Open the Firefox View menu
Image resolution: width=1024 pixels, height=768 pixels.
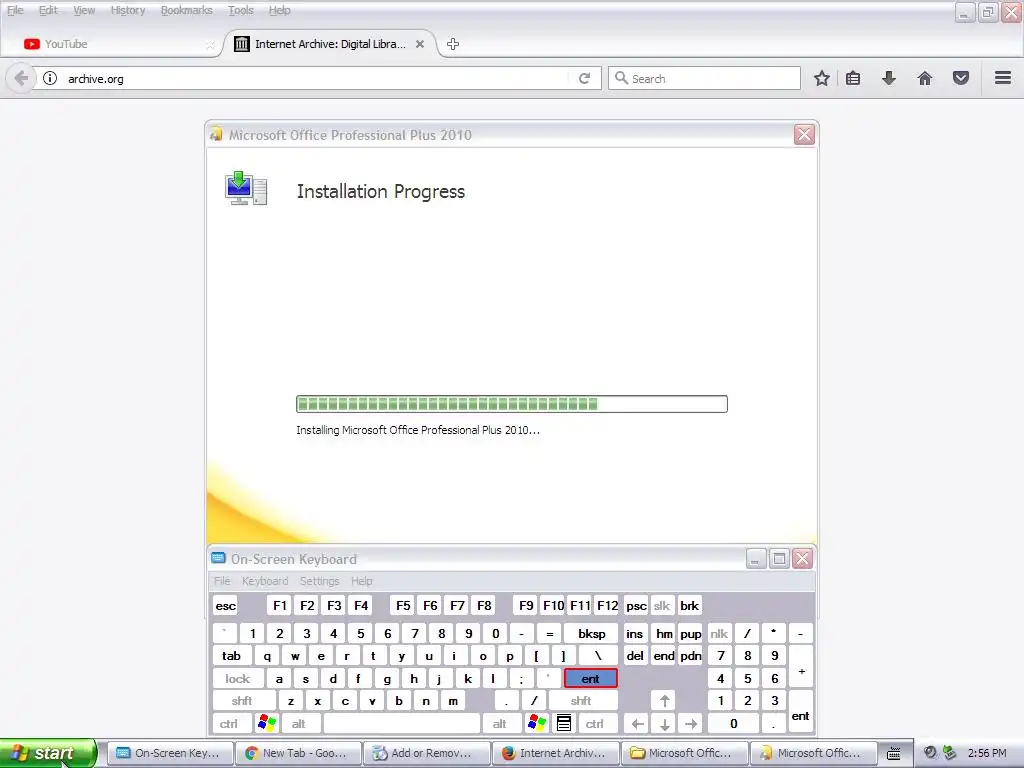[x=84, y=10]
